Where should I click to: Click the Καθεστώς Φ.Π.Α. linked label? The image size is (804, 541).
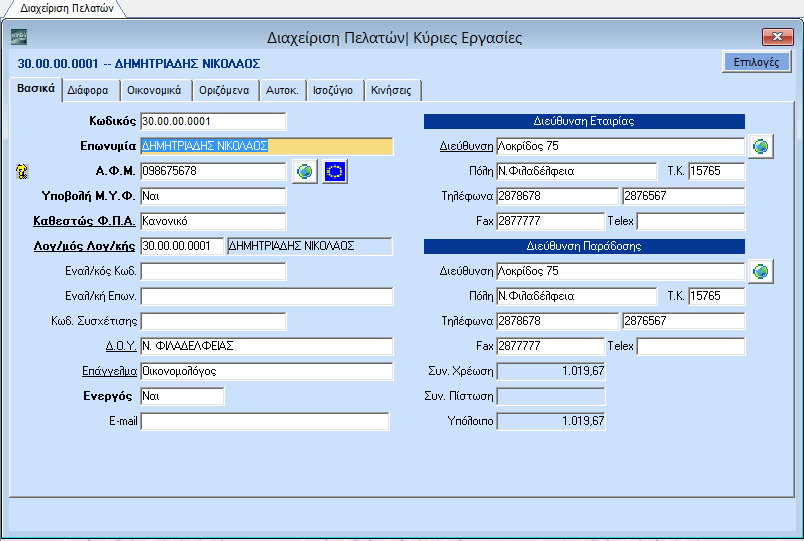[84, 221]
